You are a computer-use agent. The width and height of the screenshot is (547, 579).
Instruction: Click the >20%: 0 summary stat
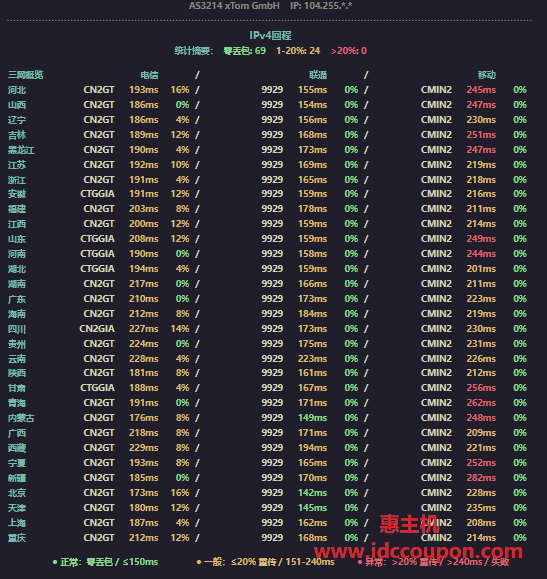coord(349,51)
